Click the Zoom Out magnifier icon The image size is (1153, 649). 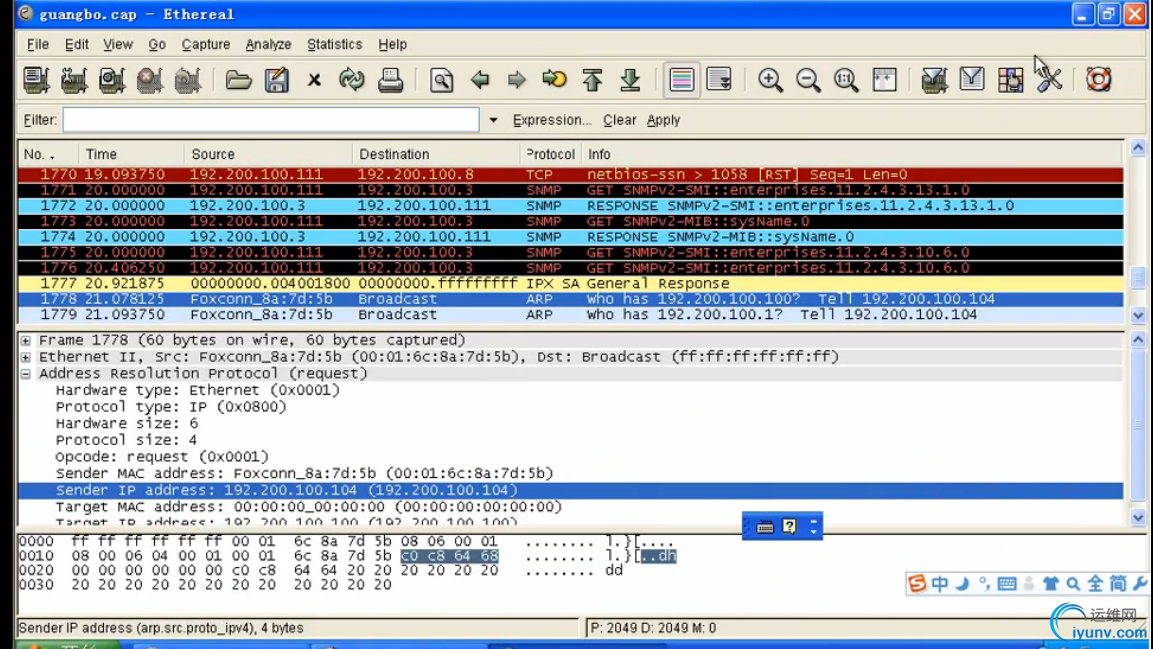click(x=808, y=80)
